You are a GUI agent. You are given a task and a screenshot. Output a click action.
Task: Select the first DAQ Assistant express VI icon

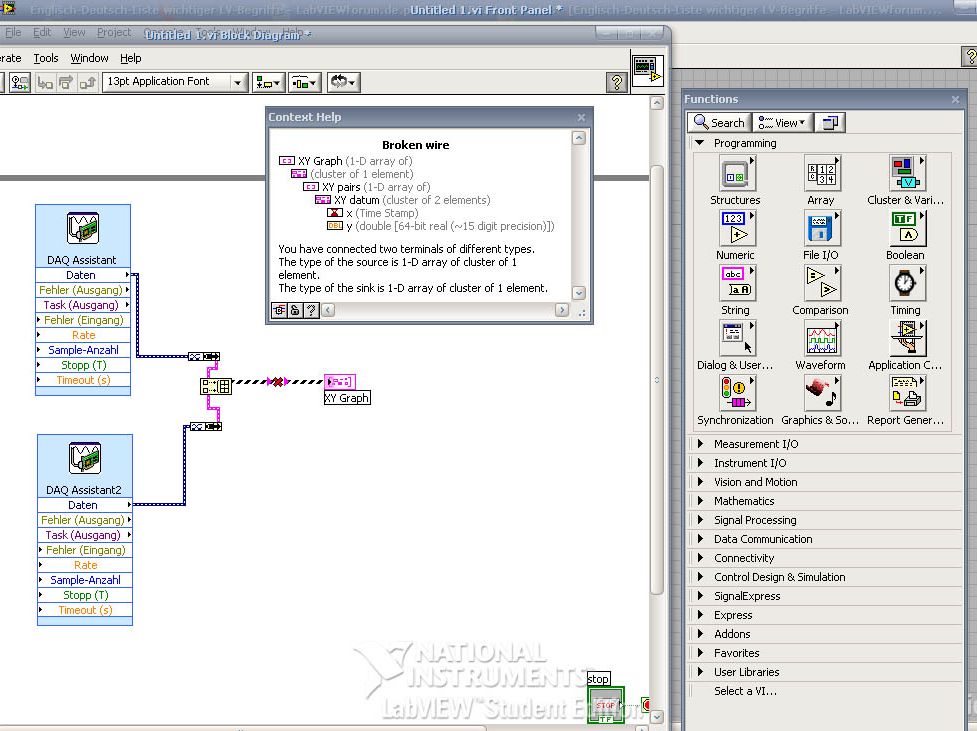[83, 228]
